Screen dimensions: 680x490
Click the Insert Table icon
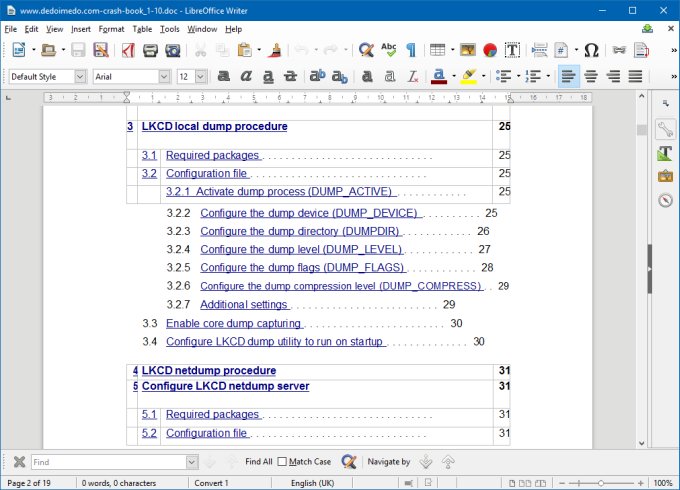click(x=437, y=50)
